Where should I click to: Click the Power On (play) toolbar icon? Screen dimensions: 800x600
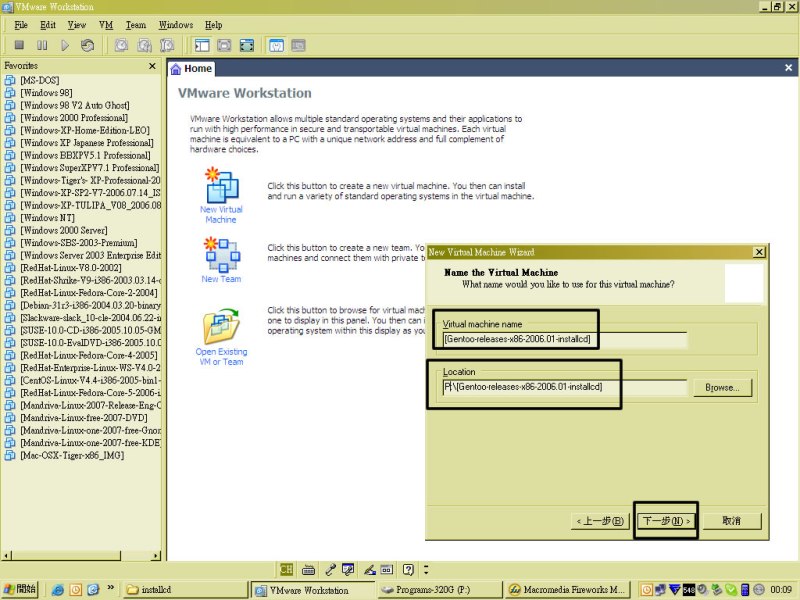point(65,45)
